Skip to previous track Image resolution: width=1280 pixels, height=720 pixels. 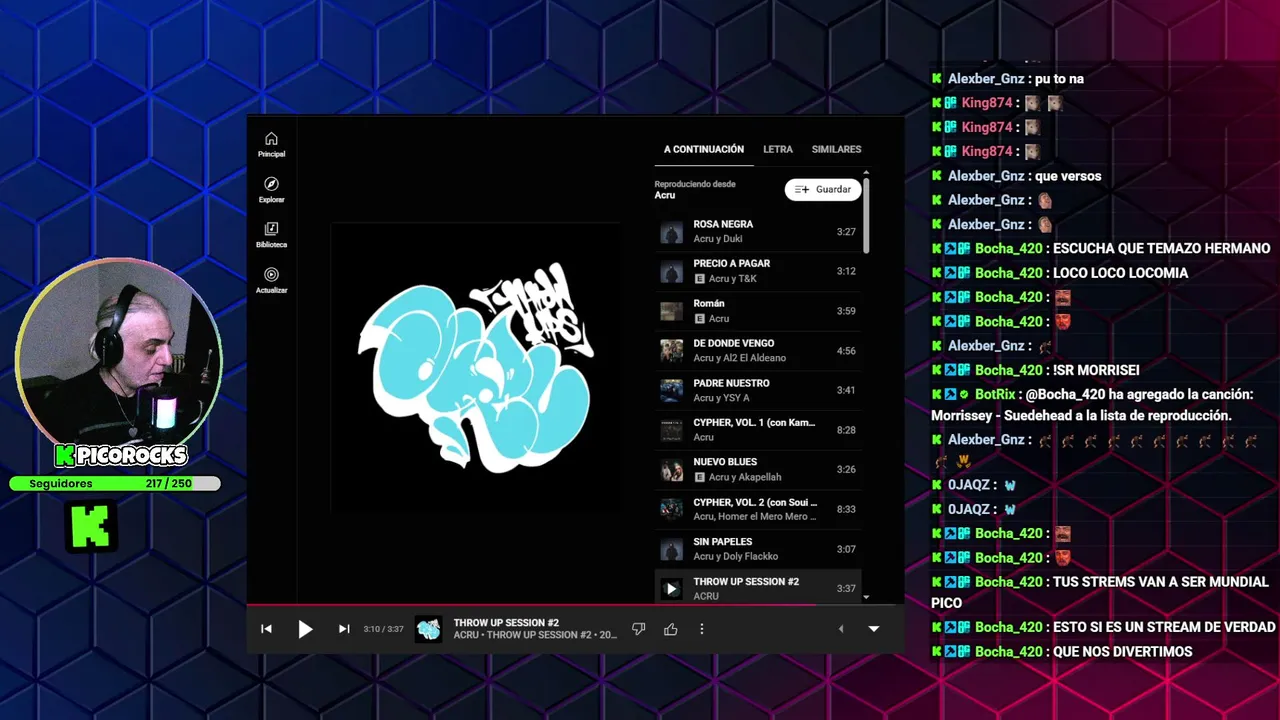pyautogui.click(x=266, y=629)
